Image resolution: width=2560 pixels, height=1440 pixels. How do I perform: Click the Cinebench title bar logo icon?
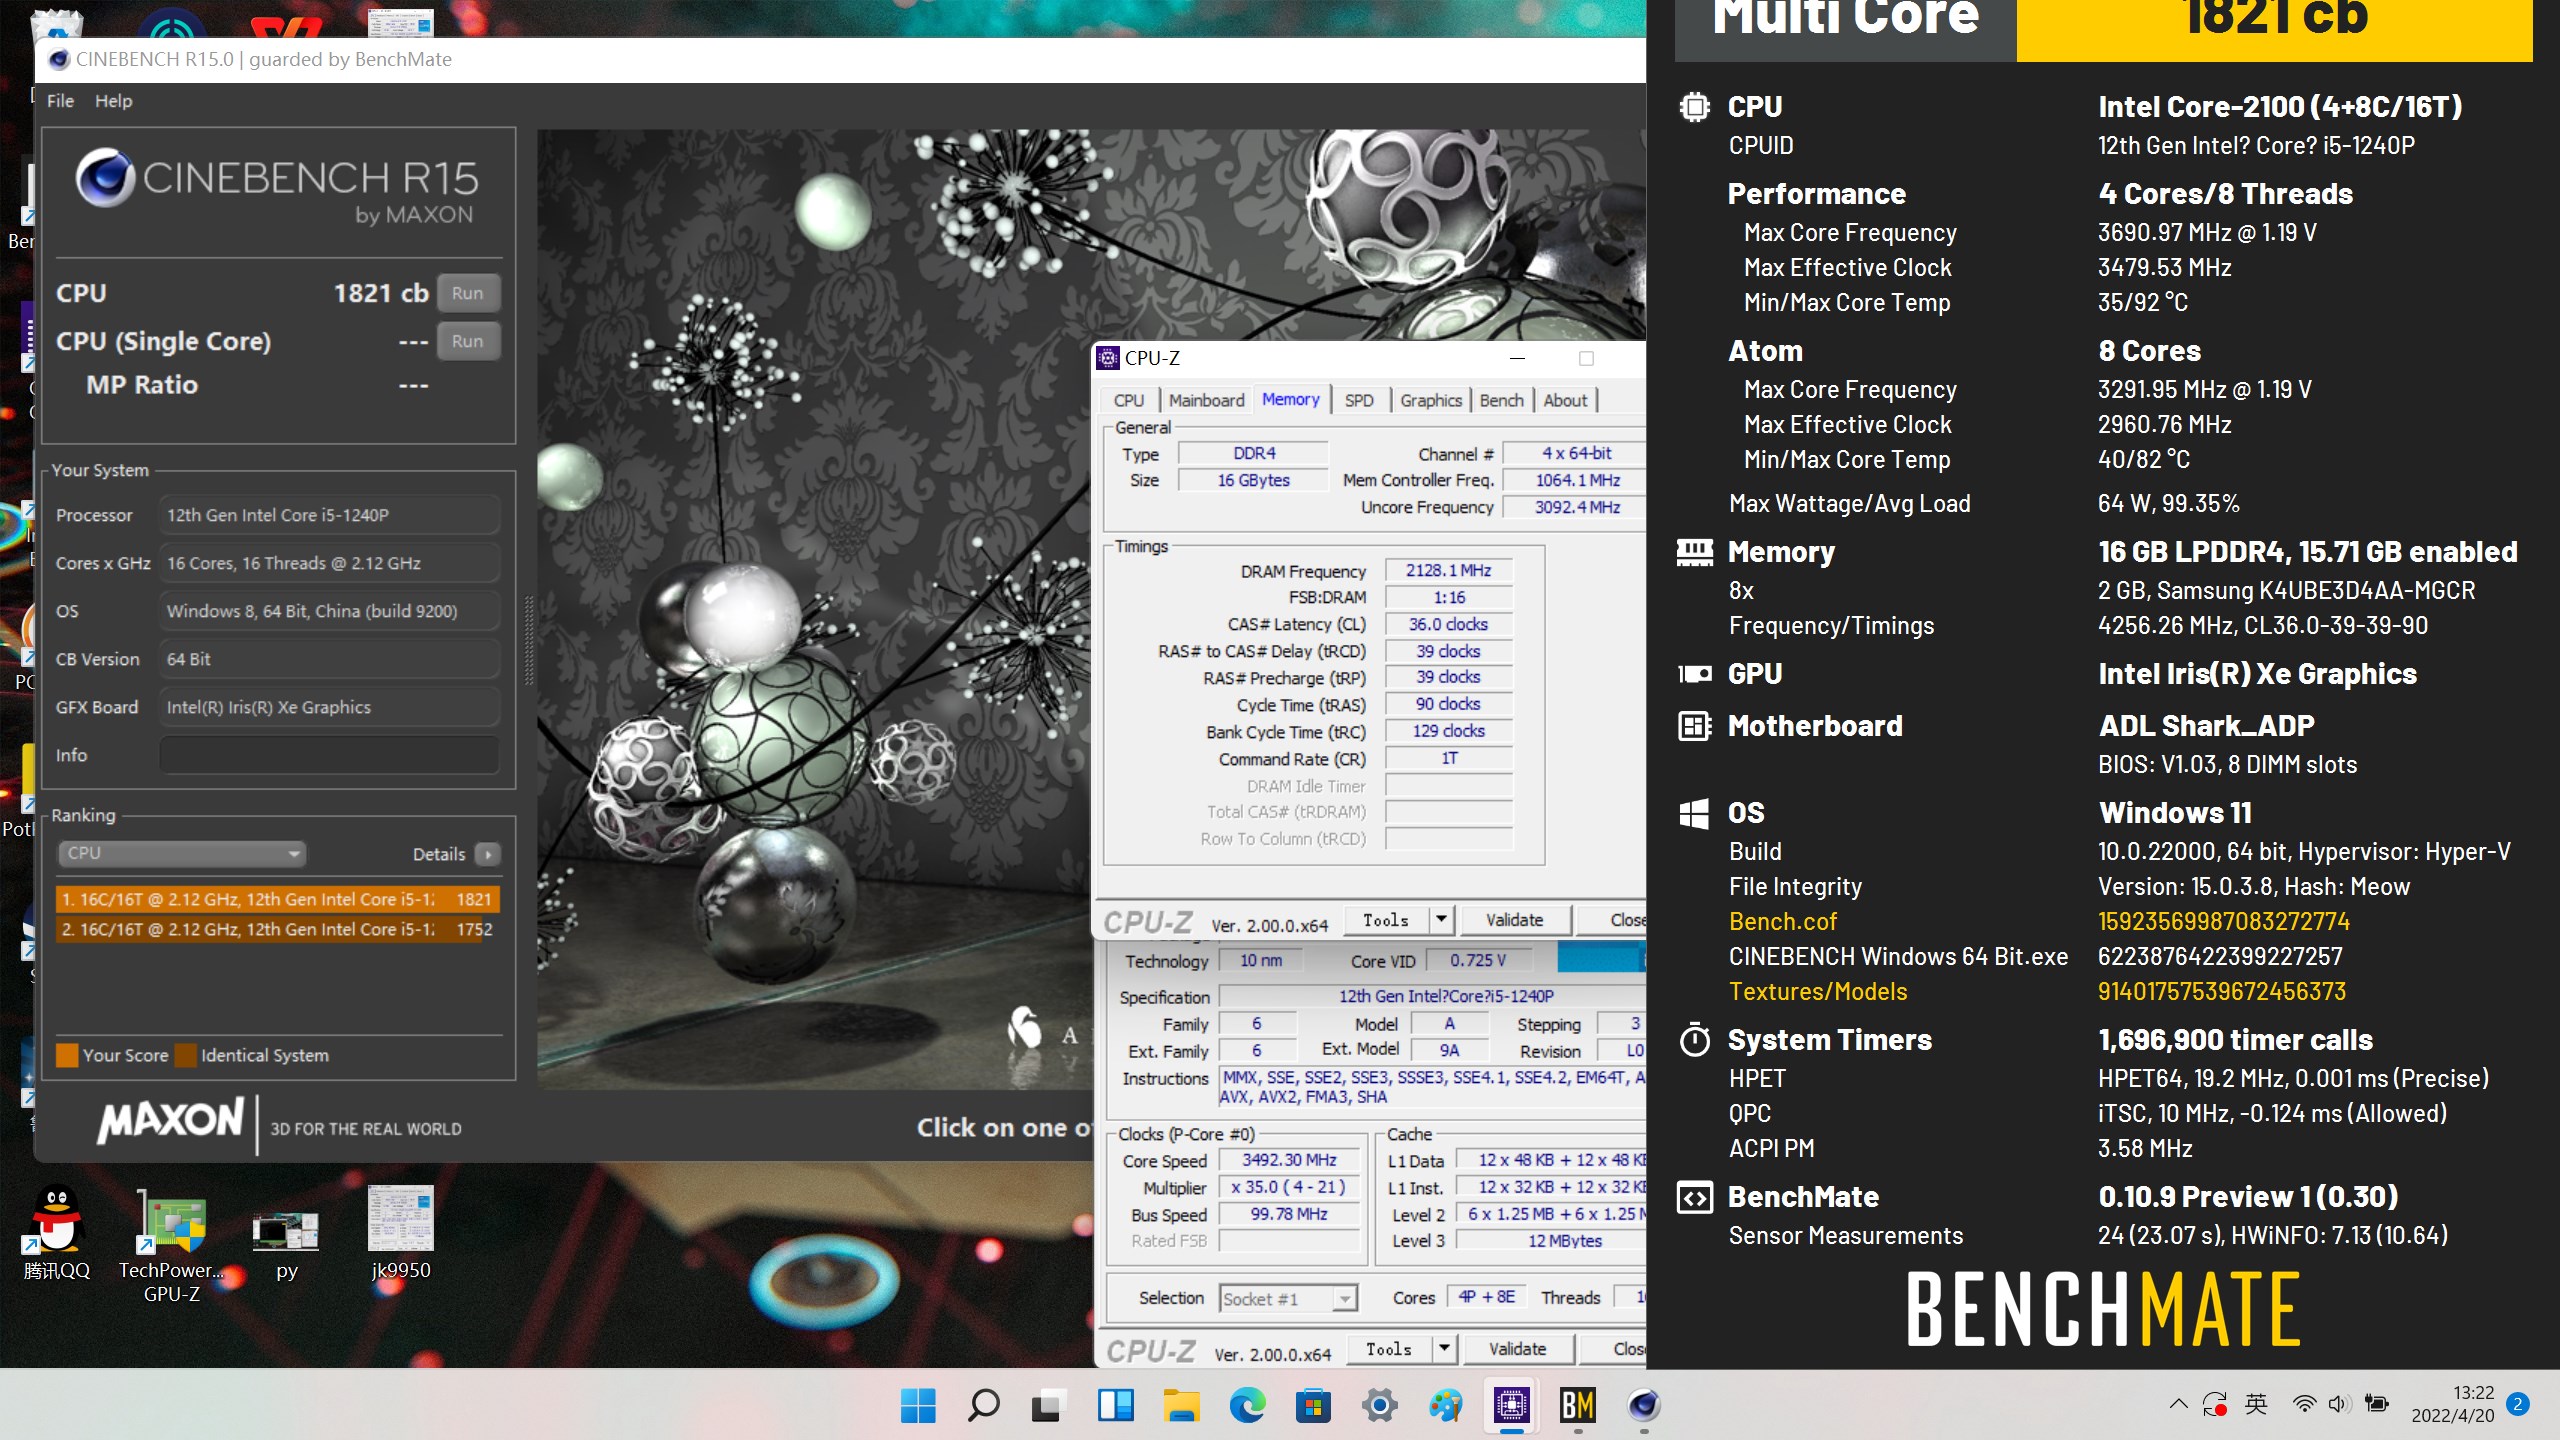59,59
